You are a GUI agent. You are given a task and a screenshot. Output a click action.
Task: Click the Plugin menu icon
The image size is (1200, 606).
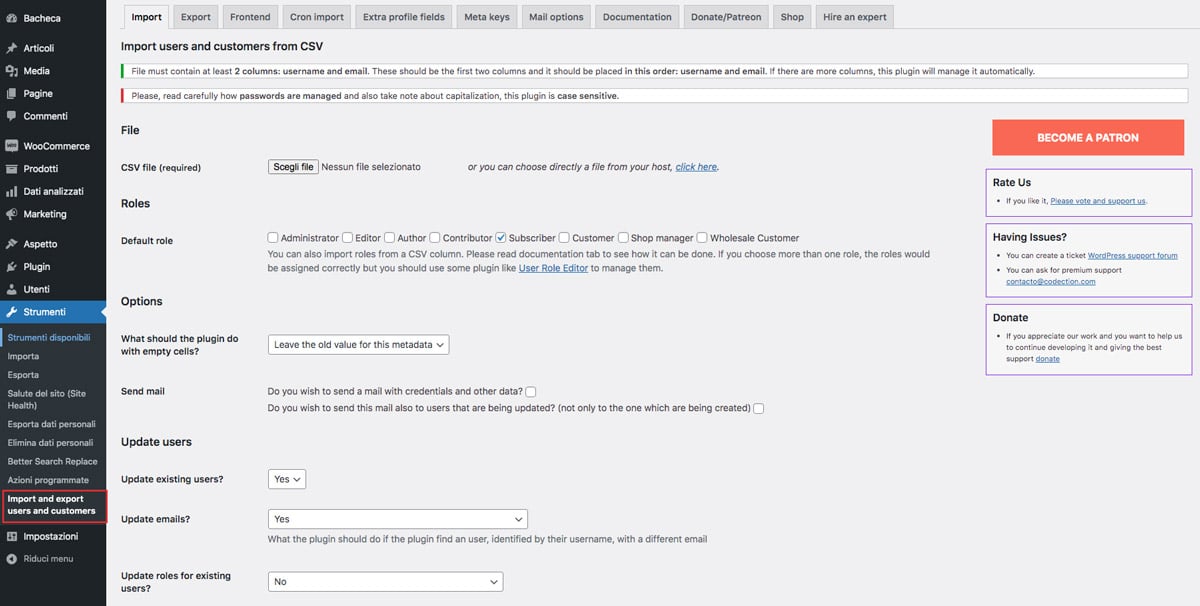[11, 267]
